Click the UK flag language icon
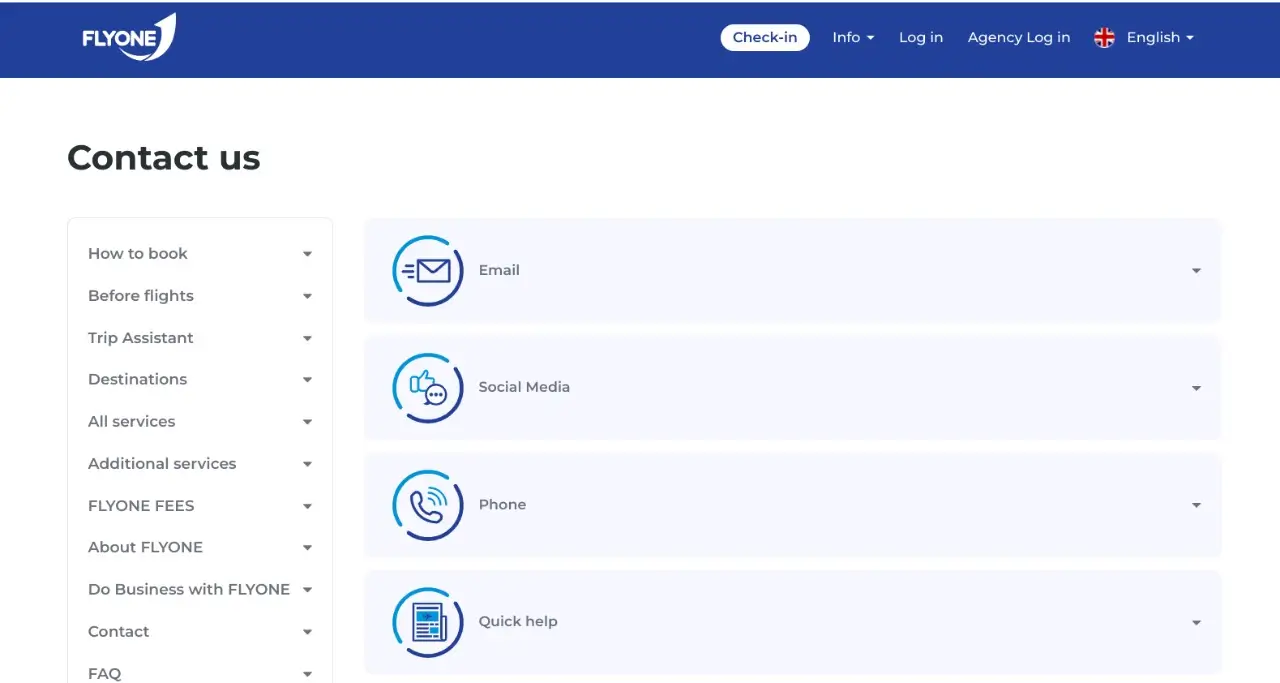 [x=1104, y=38]
